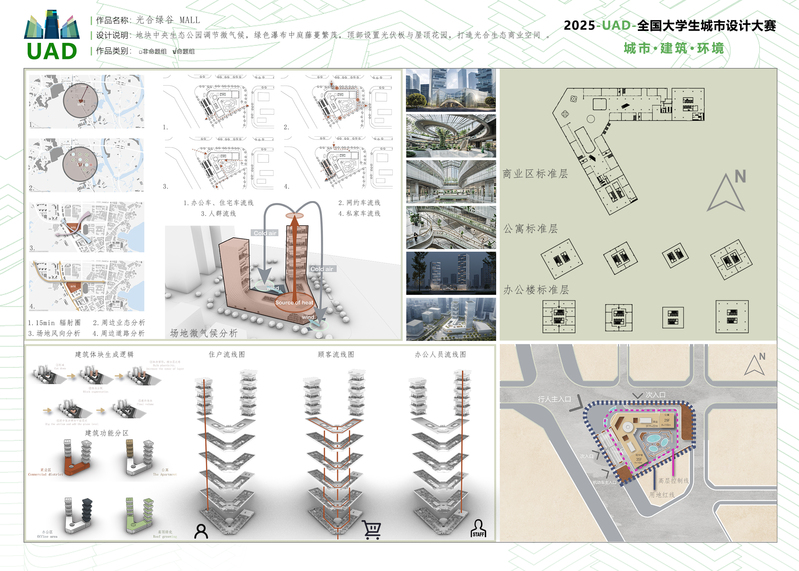Screen dimensions: 799x571
Task: Click the green roof greening model
Action: click(139, 515)
